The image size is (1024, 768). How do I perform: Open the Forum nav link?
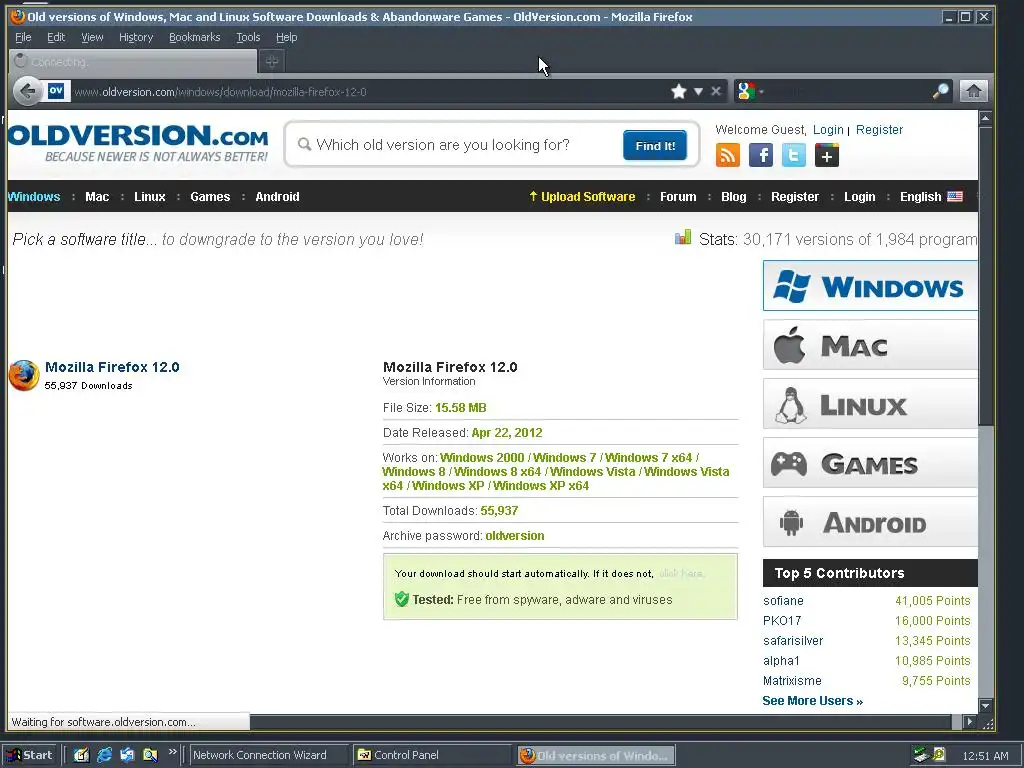(678, 197)
